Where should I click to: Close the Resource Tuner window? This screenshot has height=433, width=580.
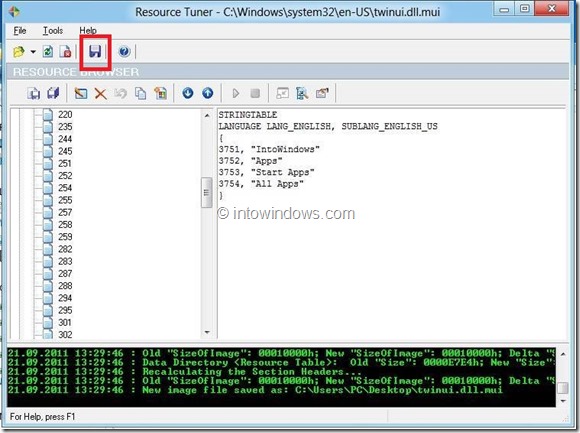(552, 9)
